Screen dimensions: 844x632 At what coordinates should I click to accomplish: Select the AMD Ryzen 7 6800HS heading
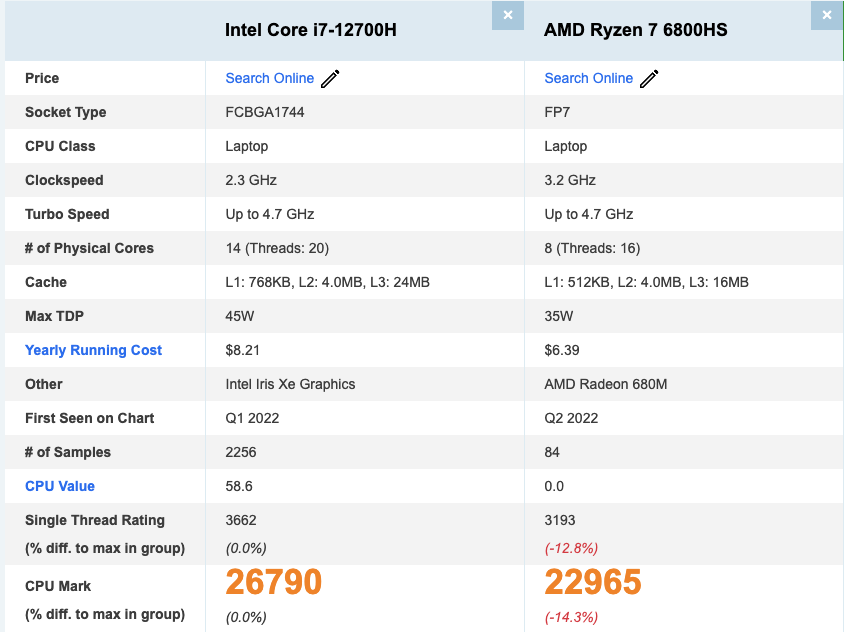click(636, 30)
